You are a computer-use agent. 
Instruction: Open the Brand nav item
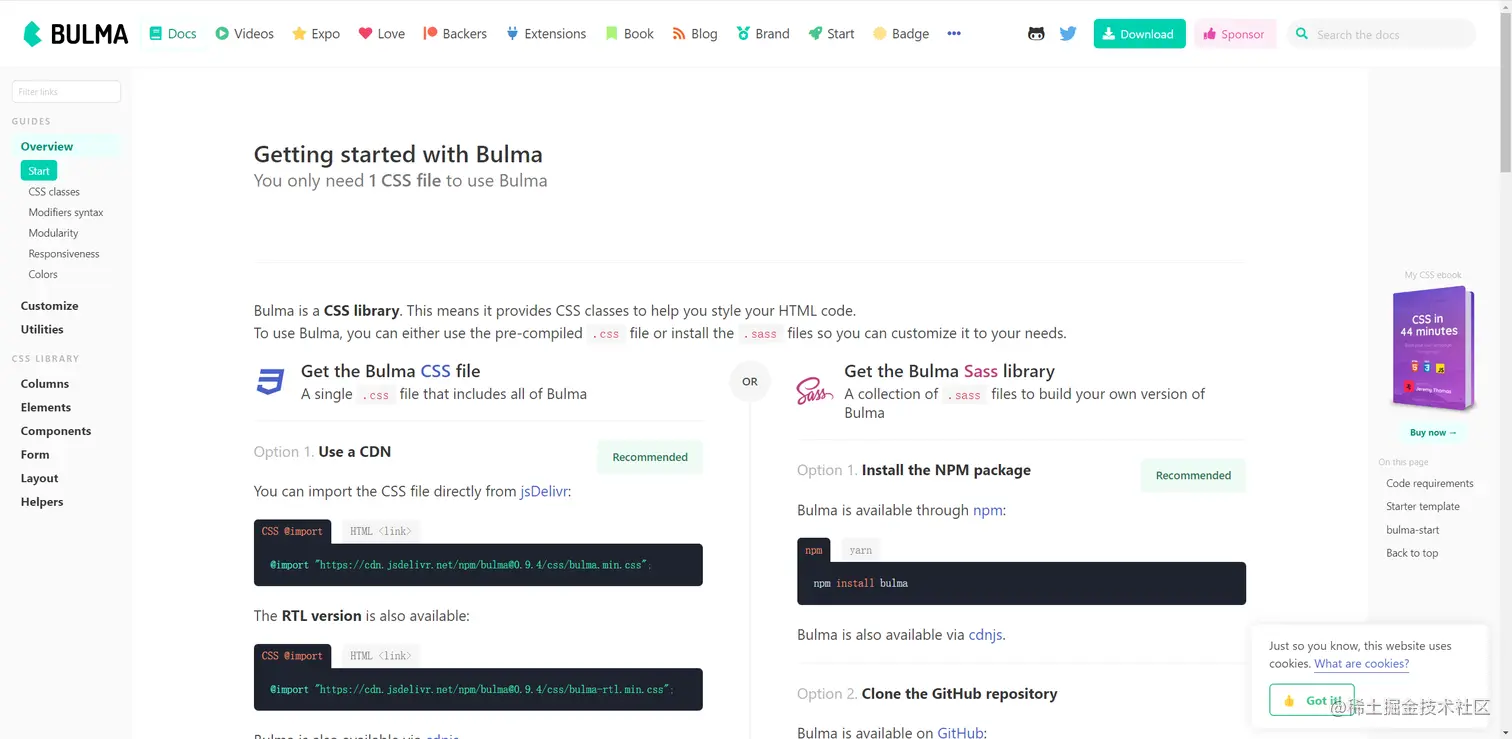763,34
